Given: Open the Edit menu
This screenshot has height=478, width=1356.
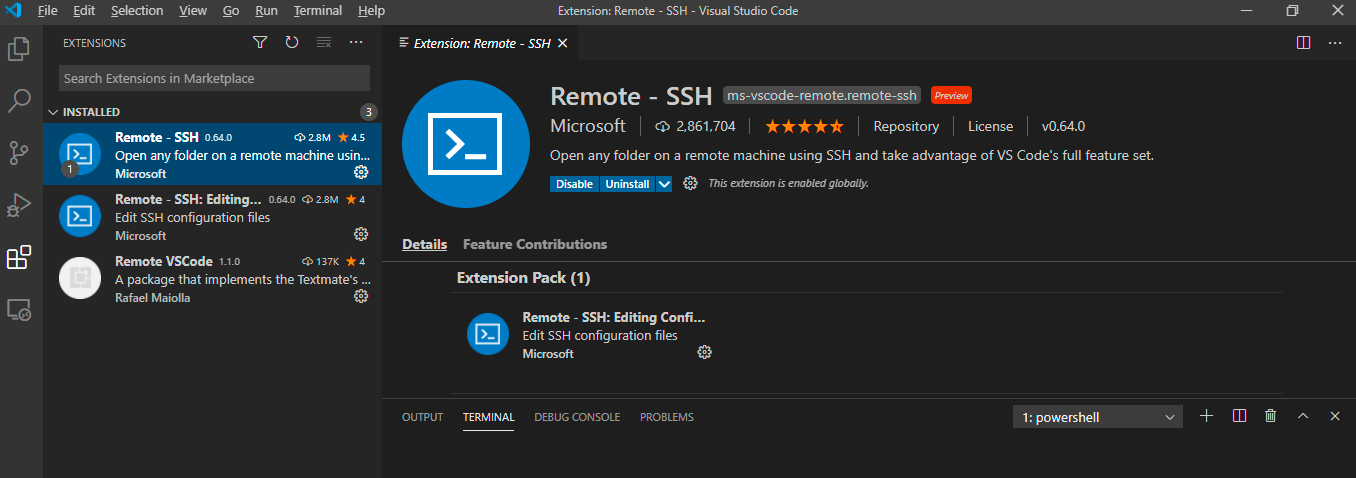Looking at the screenshot, I should (x=84, y=11).
